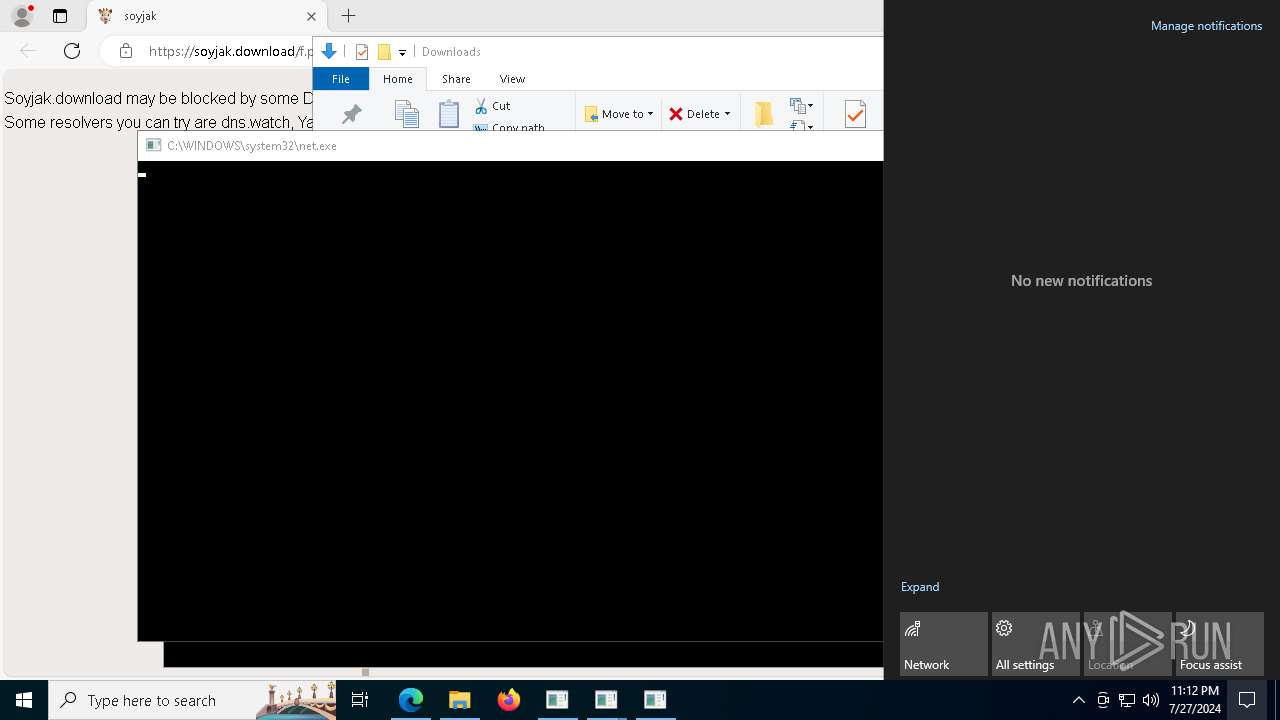
Task: Expand Customize Quick Access Toolbar dropdown
Action: 402,52
